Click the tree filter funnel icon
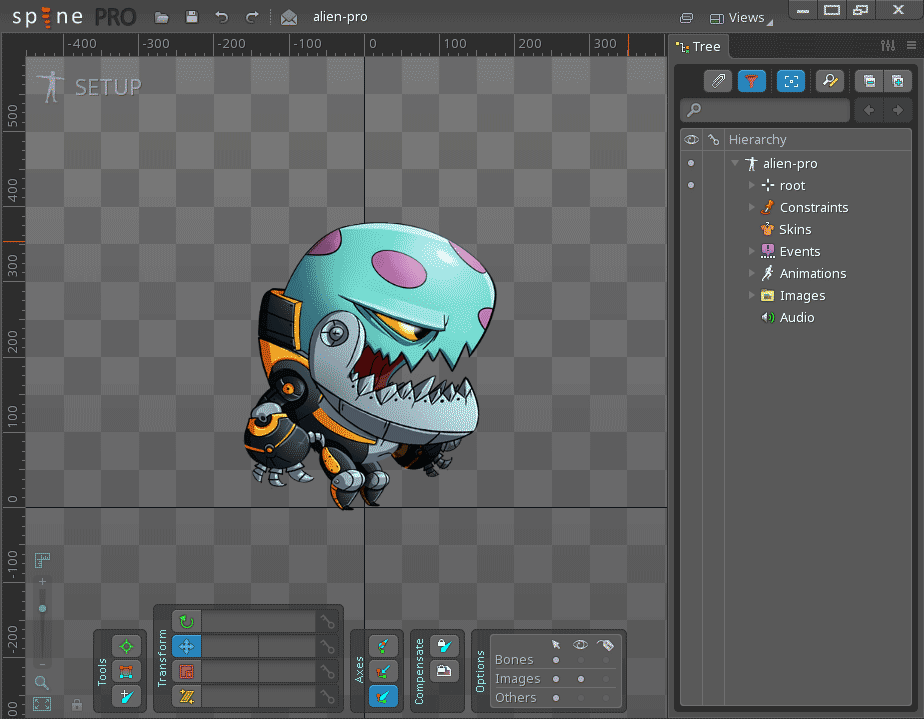Screen dimensions: 924x719 click(751, 82)
